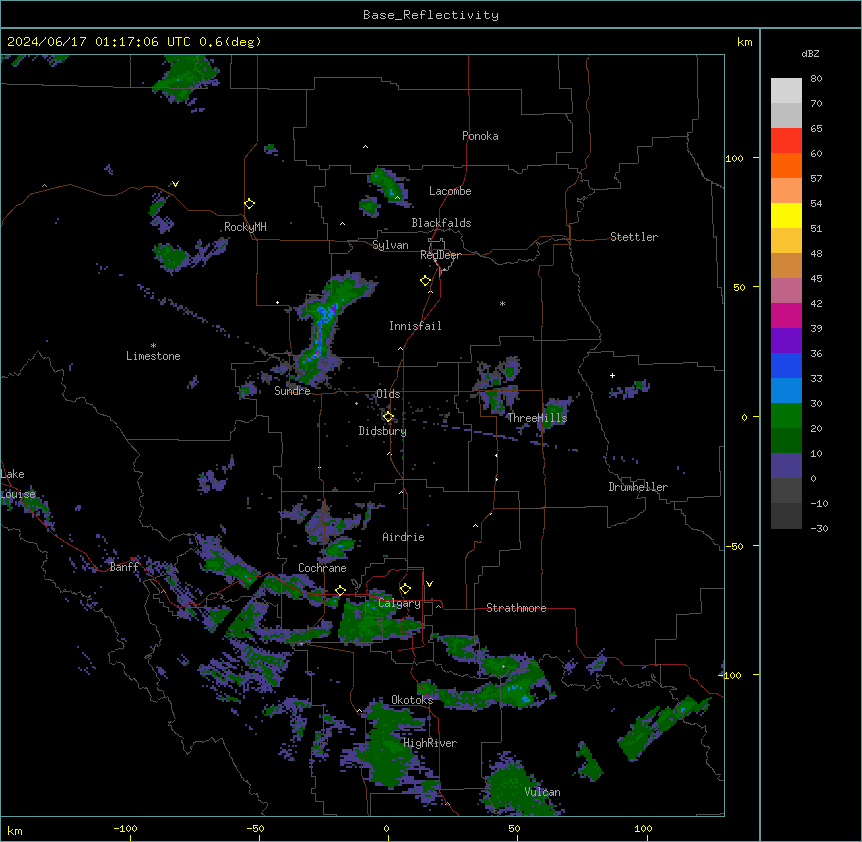The width and height of the screenshot is (862, 842).
Task: Click the white plus marker north of Drumheller
Action: 612,375
